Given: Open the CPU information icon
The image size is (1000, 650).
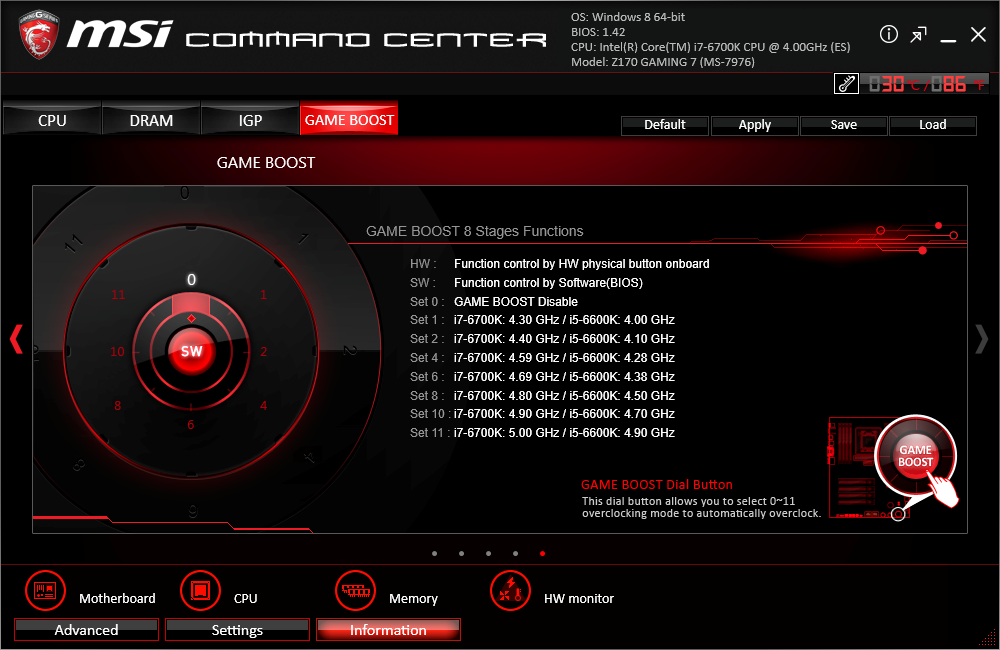Looking at the screenshot, I should [x=200, y=591].
